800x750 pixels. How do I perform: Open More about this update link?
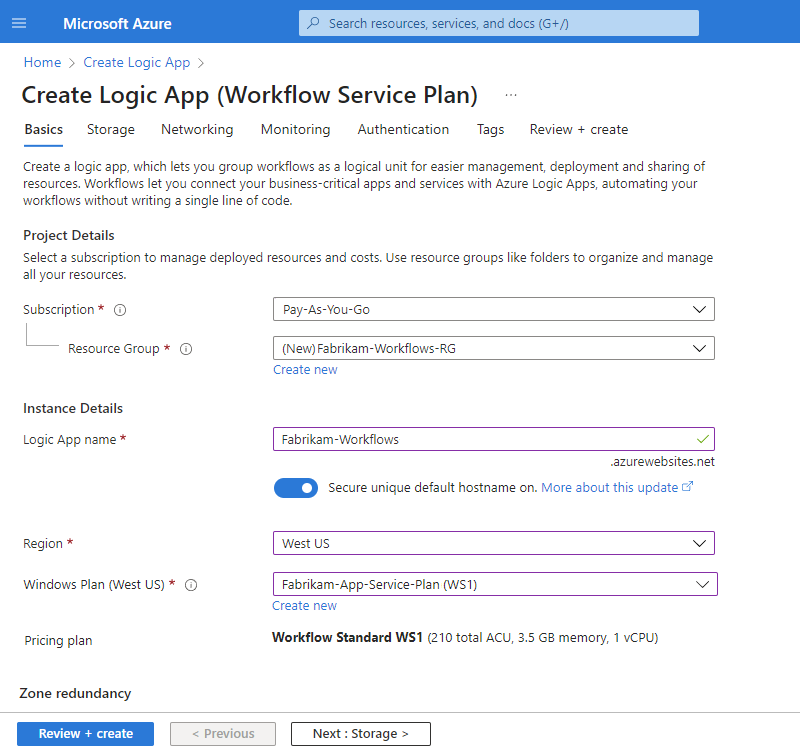(x=610, y=488)
